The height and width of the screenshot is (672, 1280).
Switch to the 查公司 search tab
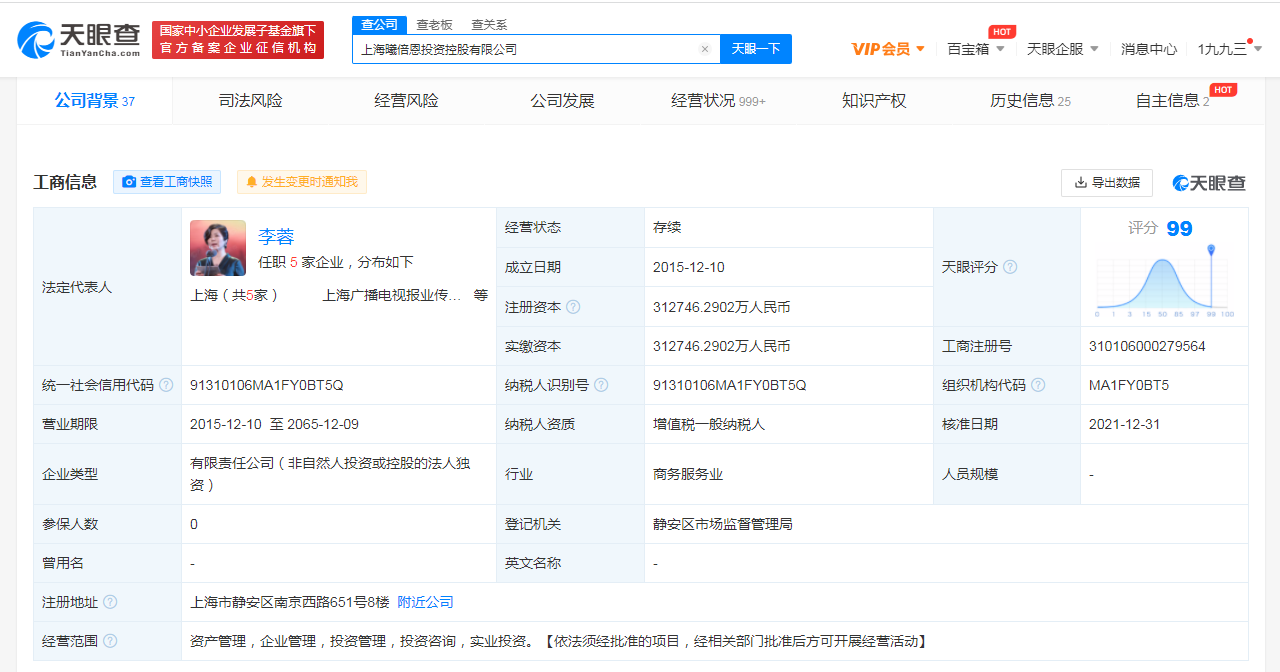[379, 24]
